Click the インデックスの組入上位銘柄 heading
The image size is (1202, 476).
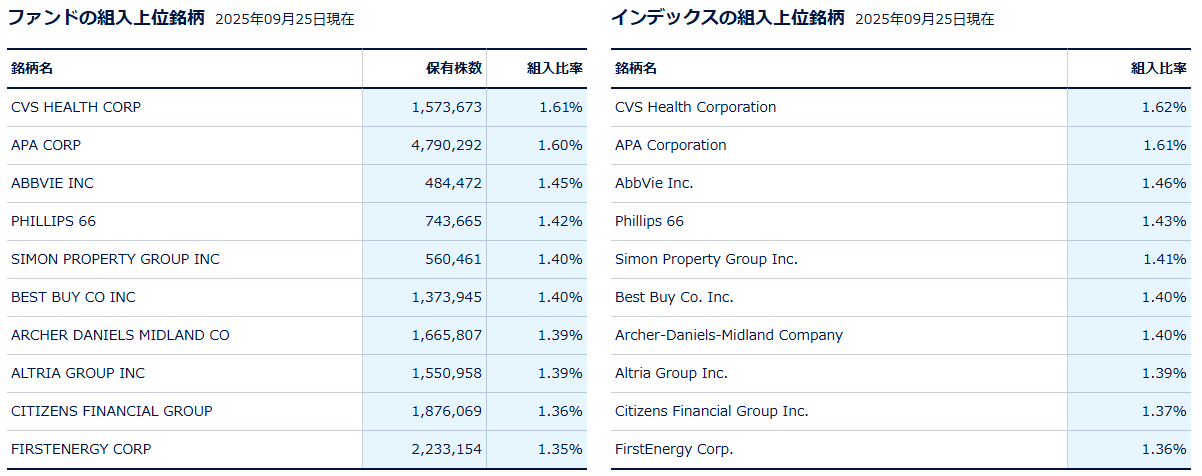[x=727, y=18]
